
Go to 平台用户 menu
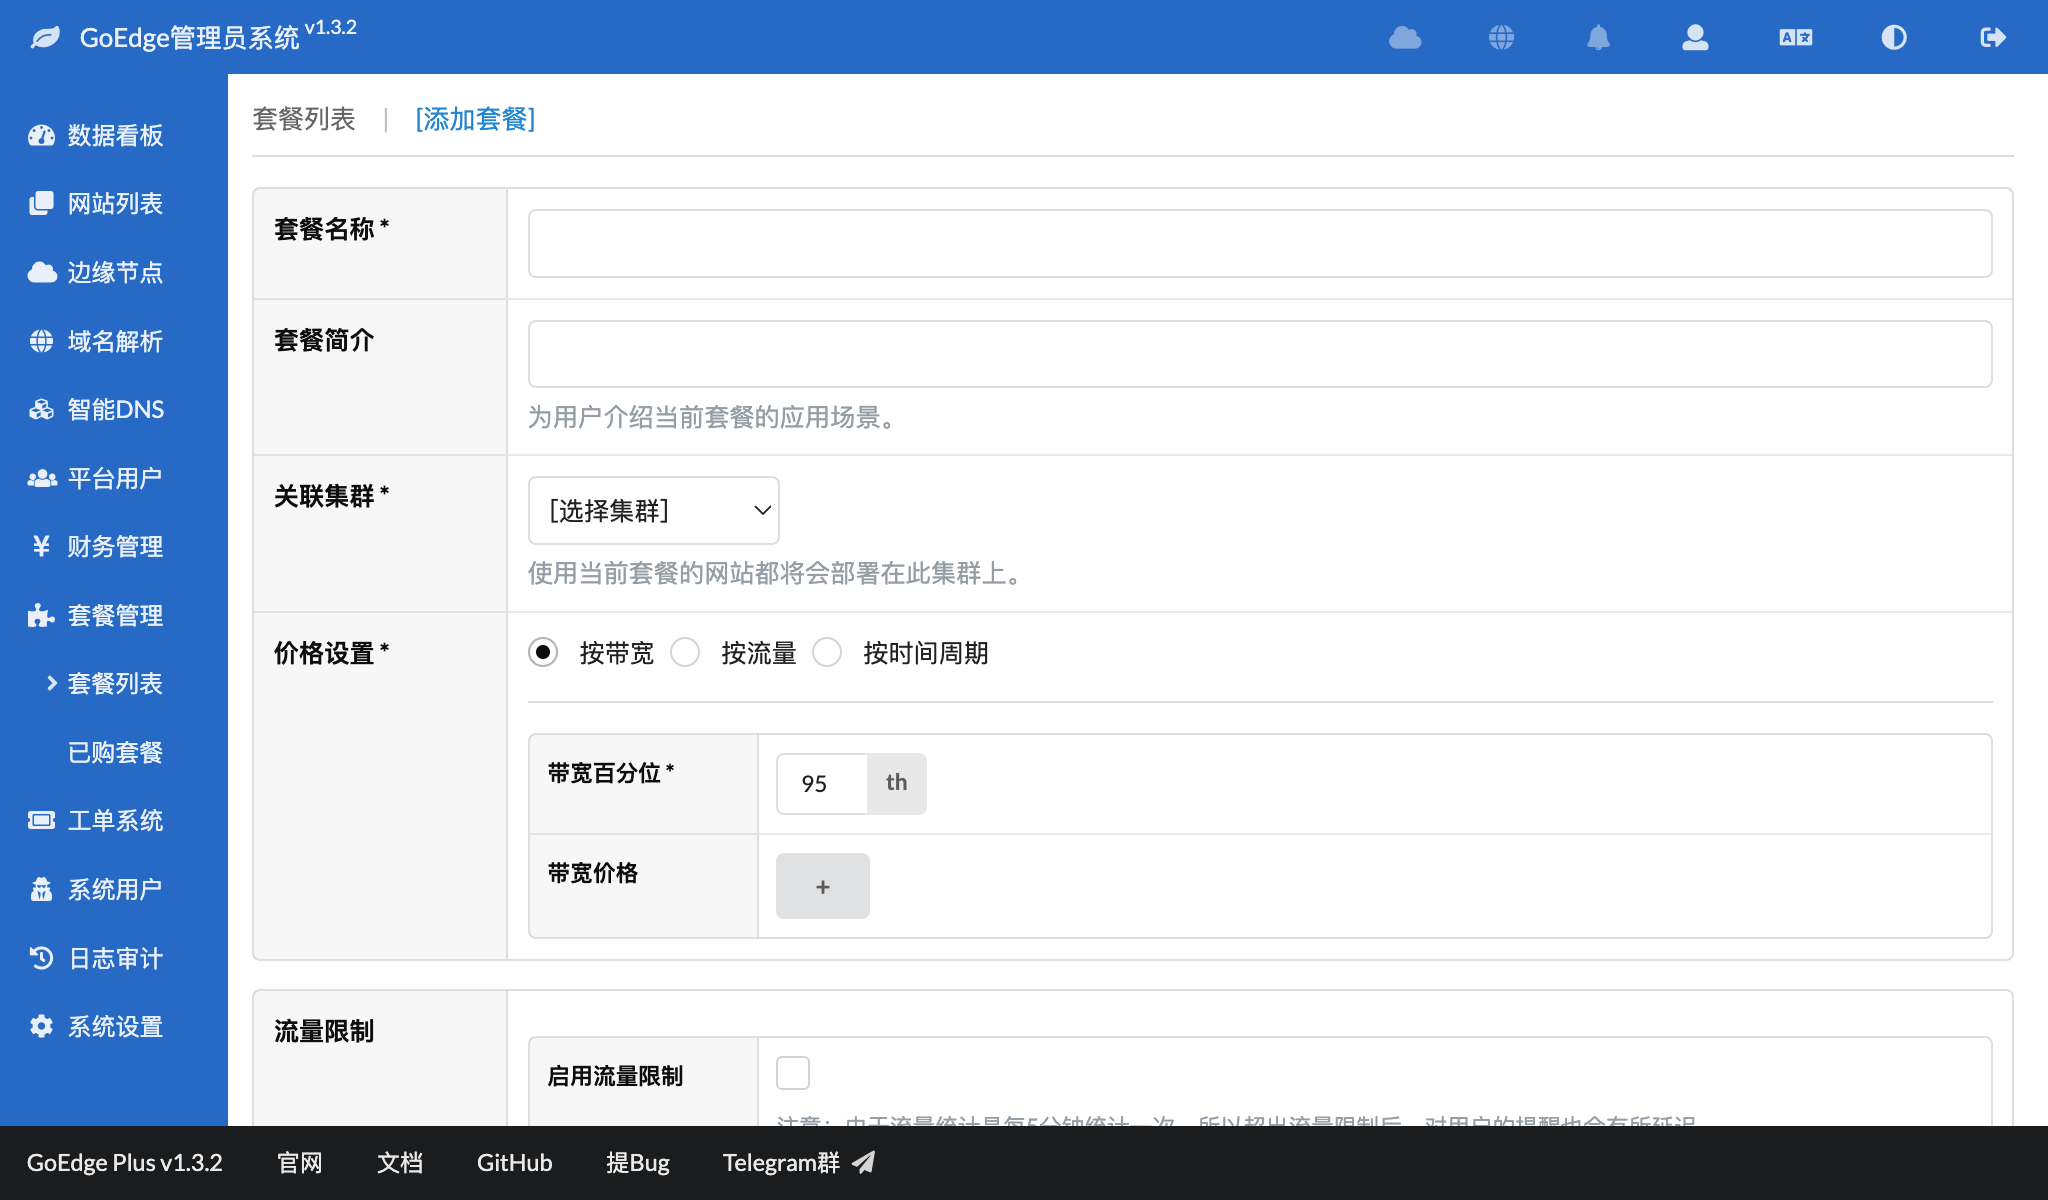pyautogui.click(x=115, y=478)
